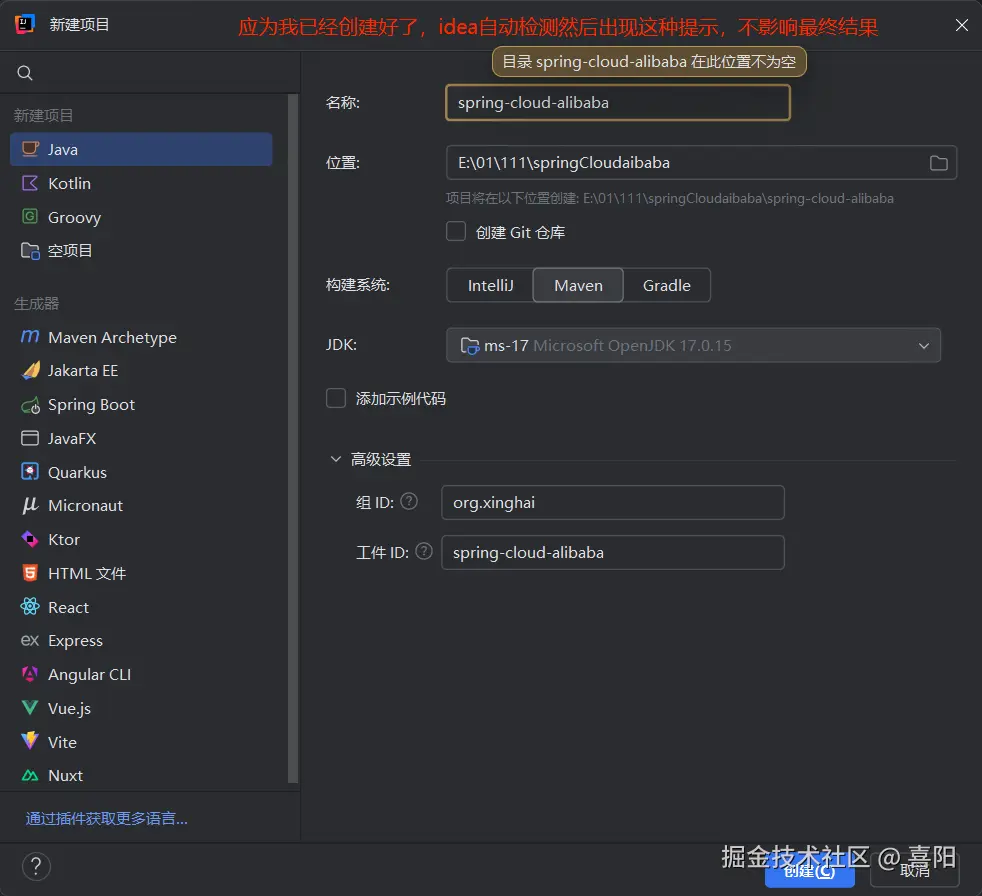Click the 名称 input field

(618, 103)
